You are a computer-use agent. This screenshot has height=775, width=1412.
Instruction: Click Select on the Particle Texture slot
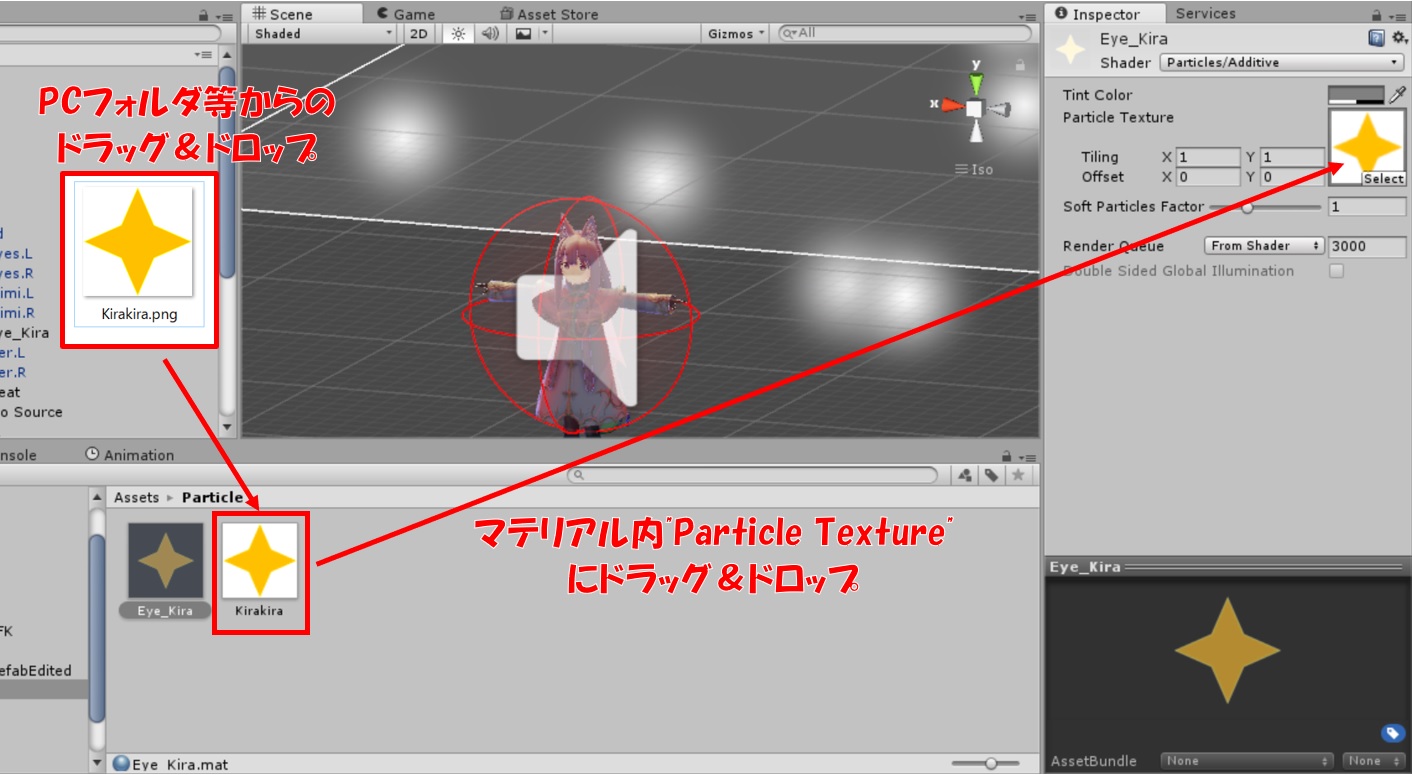click(1383, 179)
